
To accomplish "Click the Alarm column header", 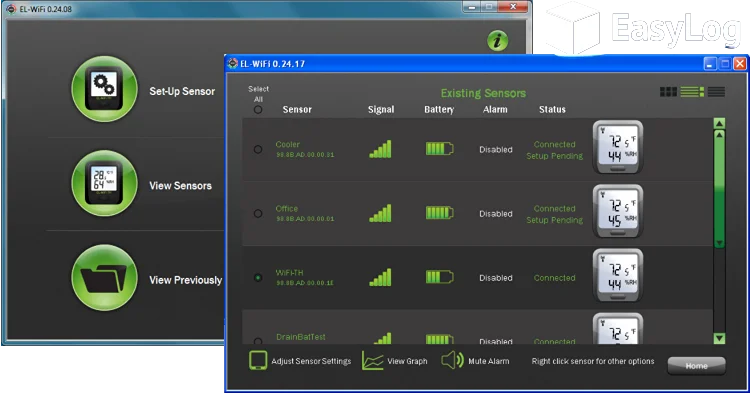I will tap(495, 110).
